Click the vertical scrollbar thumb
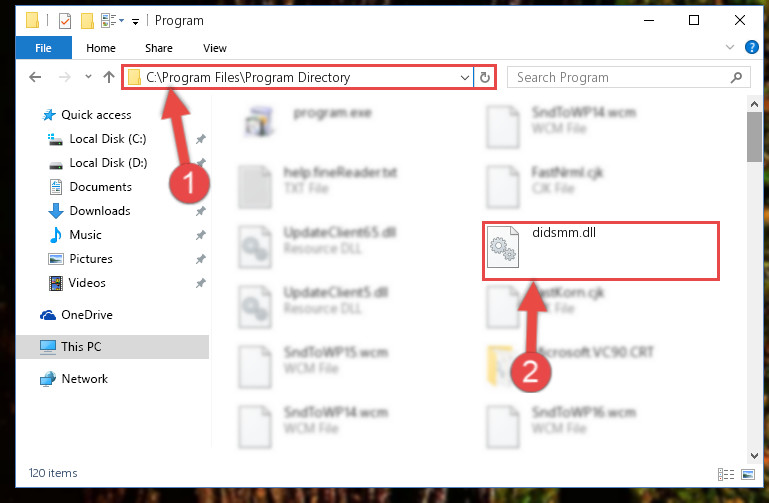 tap(754, 136)
